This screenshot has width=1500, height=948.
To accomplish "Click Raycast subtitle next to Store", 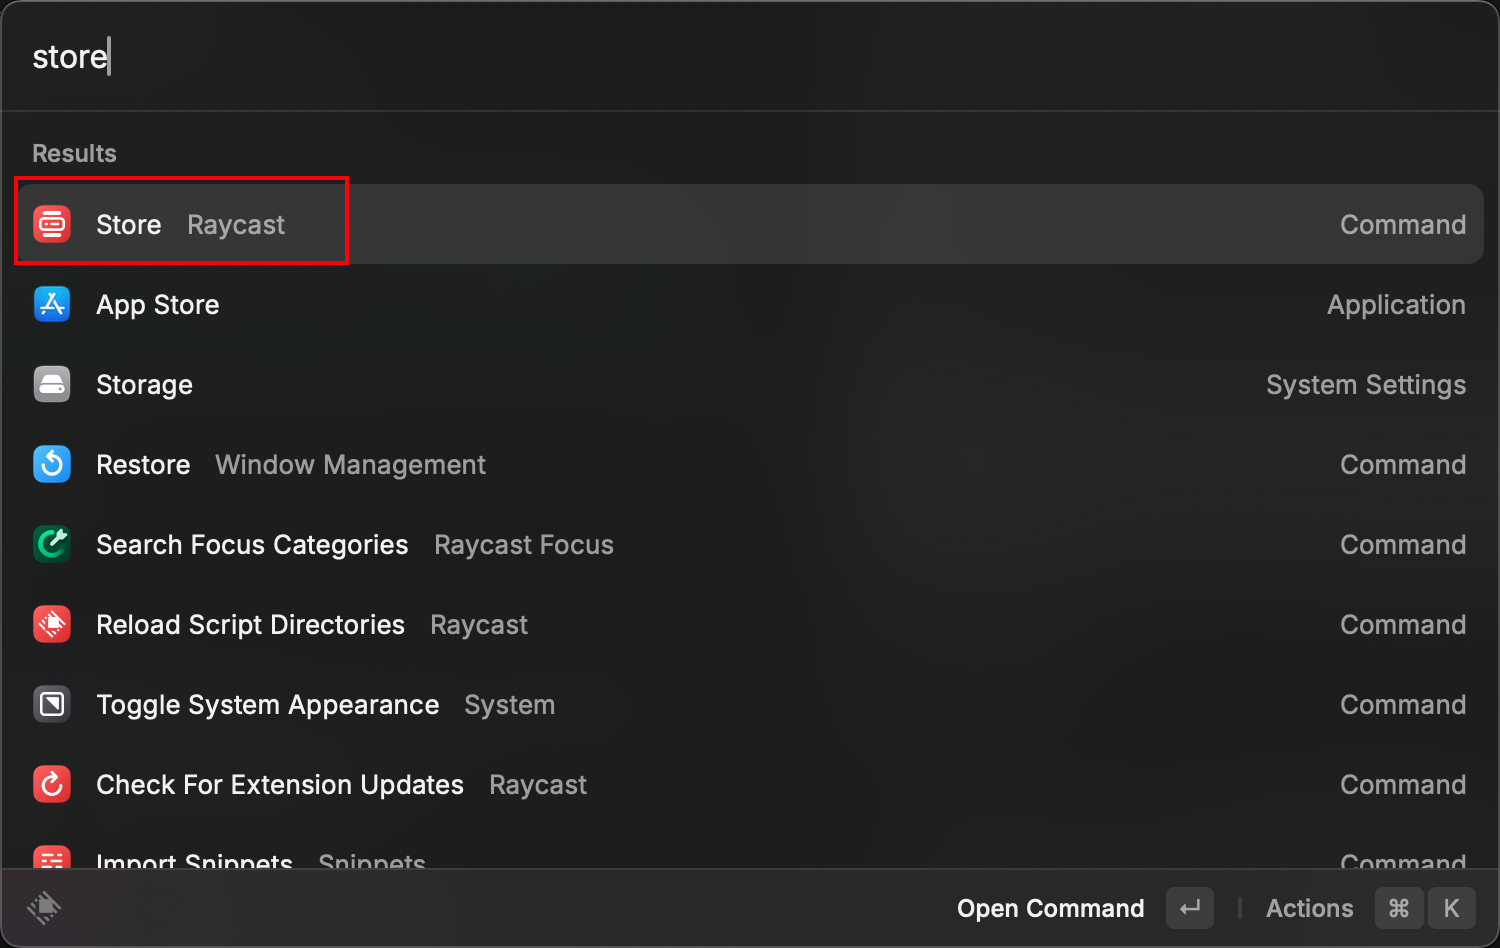I will pos(236,225).
